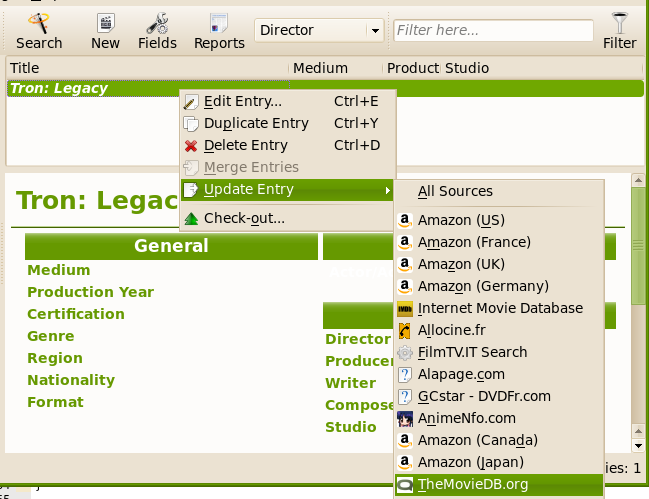Click the copy icon beside Duplicate Entry
The height and width of the screenshot is (499, 649).
click(191, 123)
